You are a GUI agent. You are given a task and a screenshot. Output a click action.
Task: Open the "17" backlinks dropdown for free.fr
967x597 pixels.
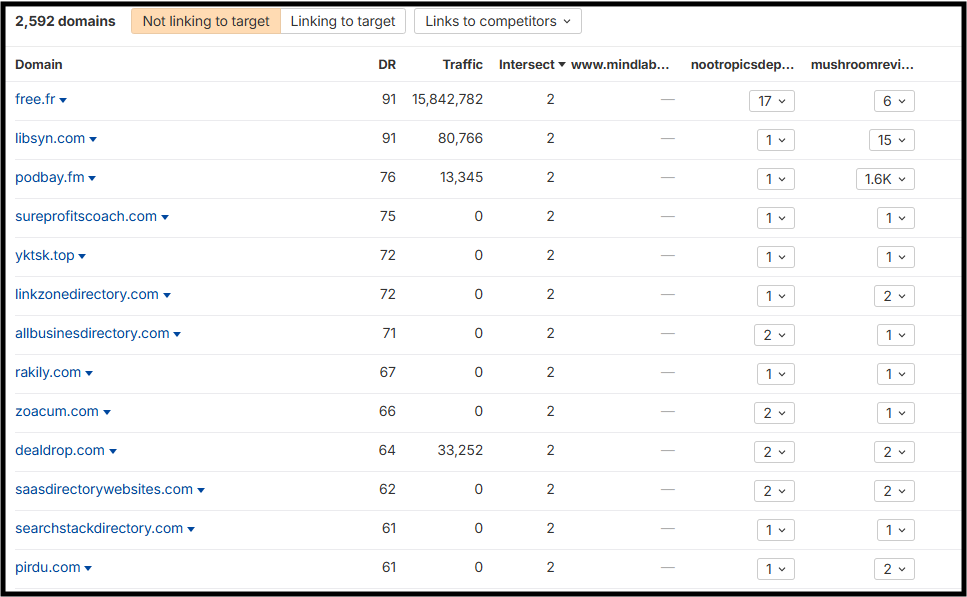tap(772, 100)
